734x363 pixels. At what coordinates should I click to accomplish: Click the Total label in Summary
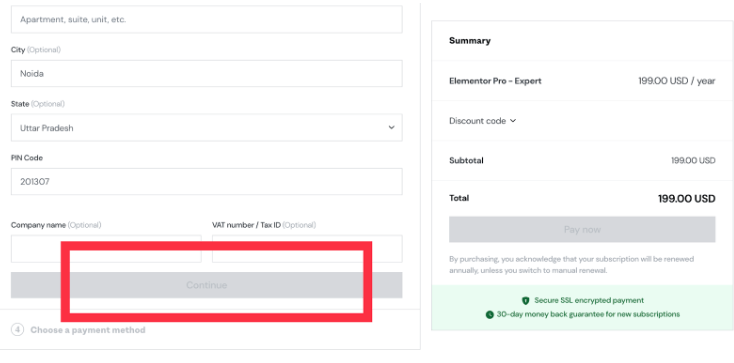(459, 198)
